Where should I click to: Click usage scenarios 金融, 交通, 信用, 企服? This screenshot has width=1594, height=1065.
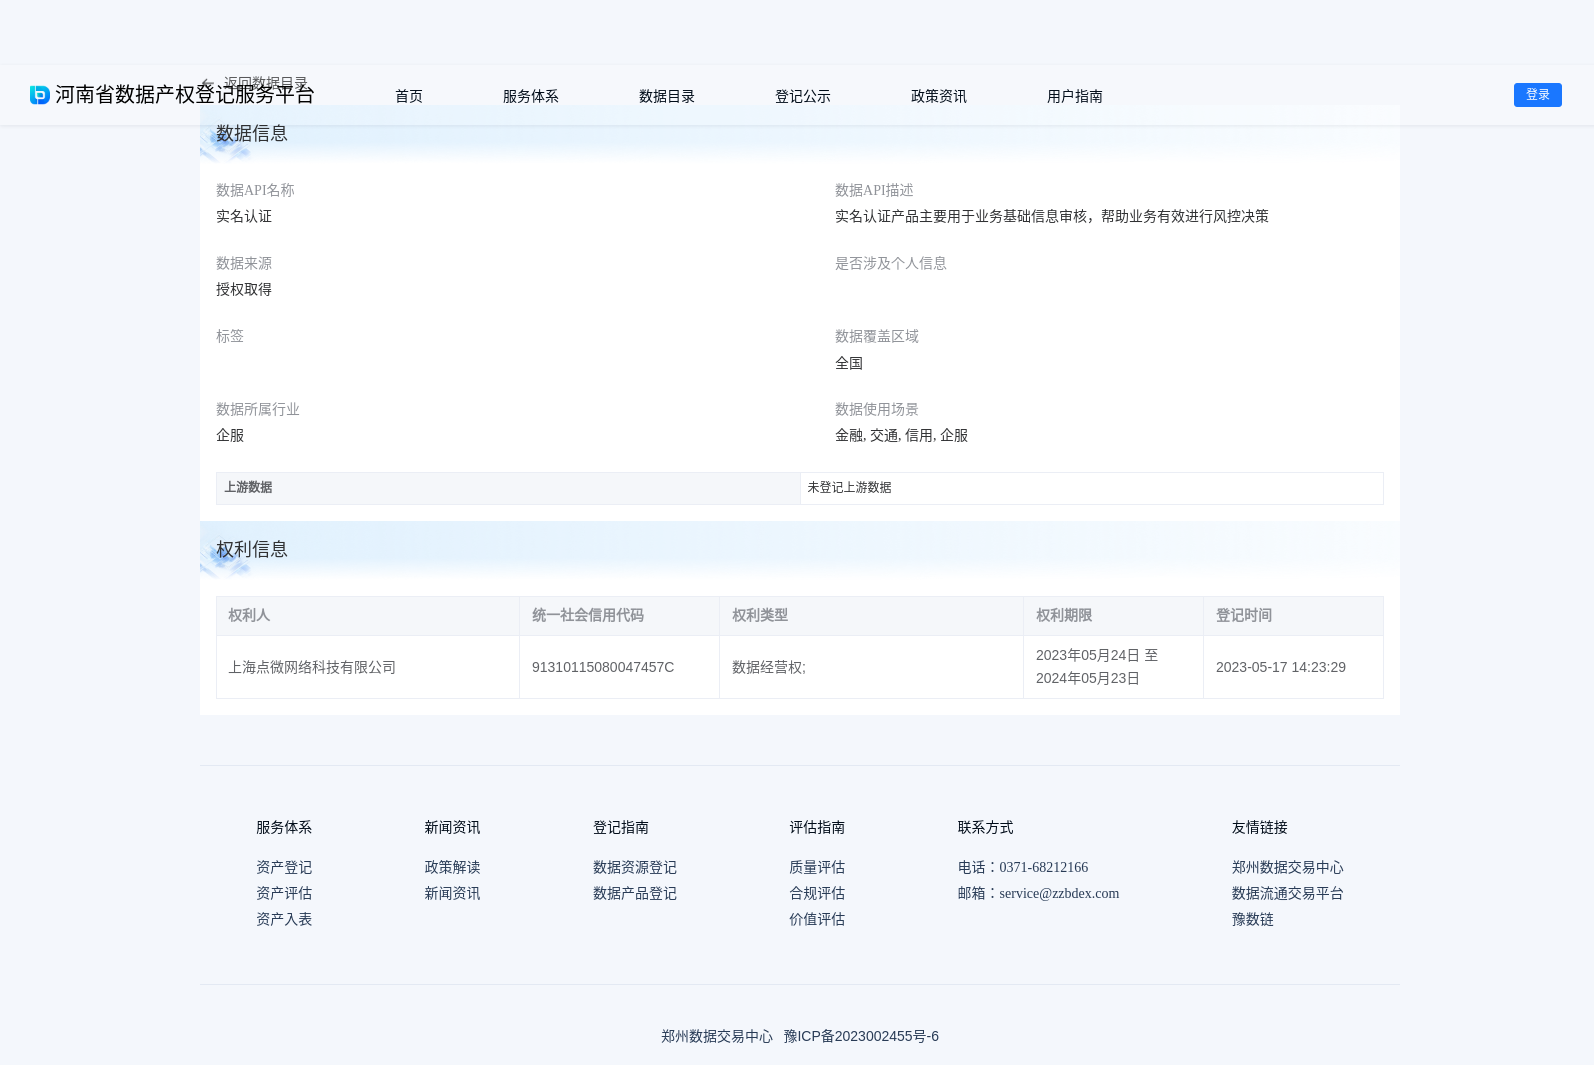click(901, 435)
